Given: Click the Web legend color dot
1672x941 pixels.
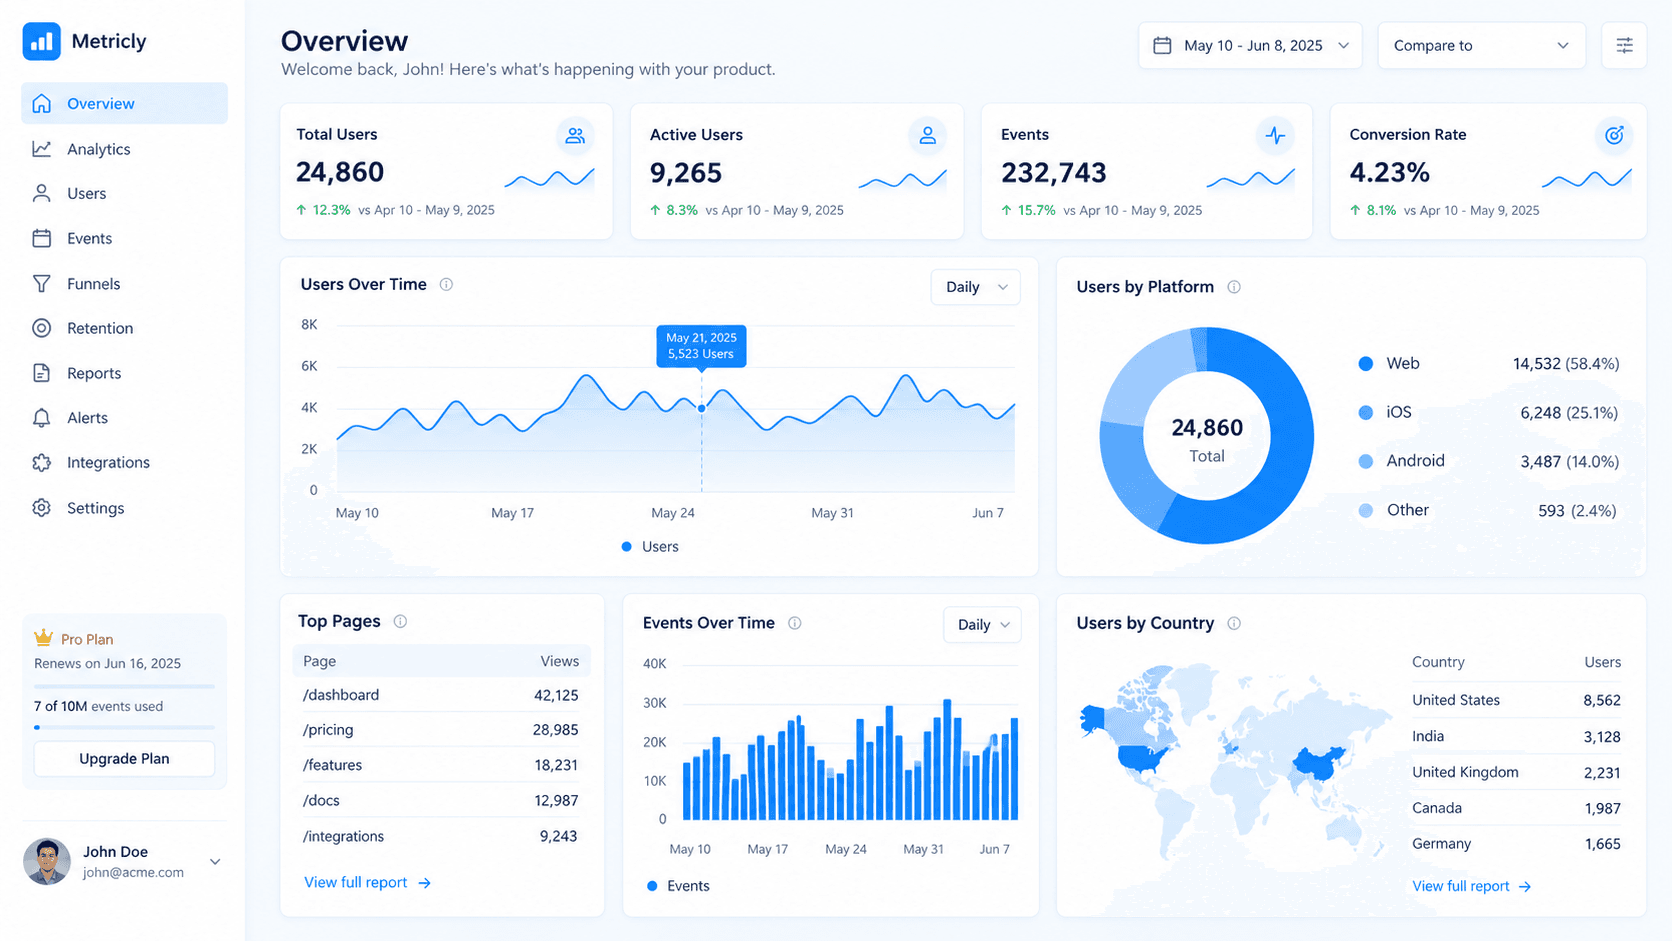Looking at the screenshot, I should tap(1365, 364).
